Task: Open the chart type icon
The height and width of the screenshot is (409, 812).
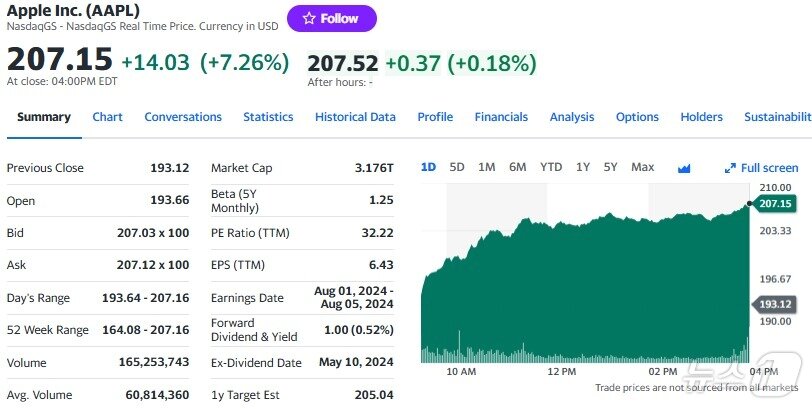Action: (x=684, y=168)
